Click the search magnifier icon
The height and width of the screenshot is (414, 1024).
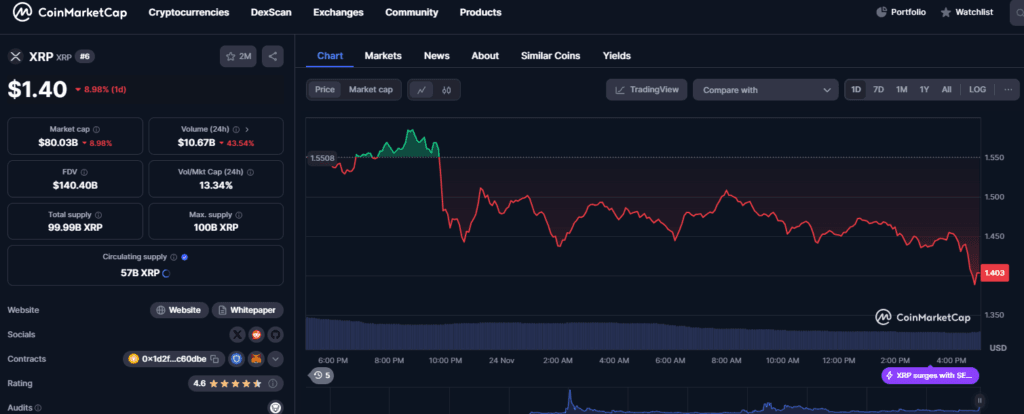[1017, 12]
